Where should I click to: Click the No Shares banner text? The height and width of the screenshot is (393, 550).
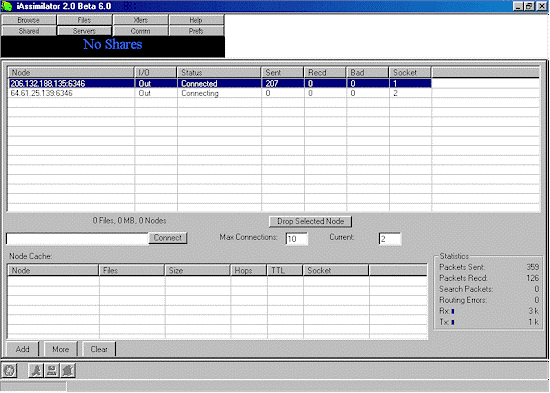(113, 45)
